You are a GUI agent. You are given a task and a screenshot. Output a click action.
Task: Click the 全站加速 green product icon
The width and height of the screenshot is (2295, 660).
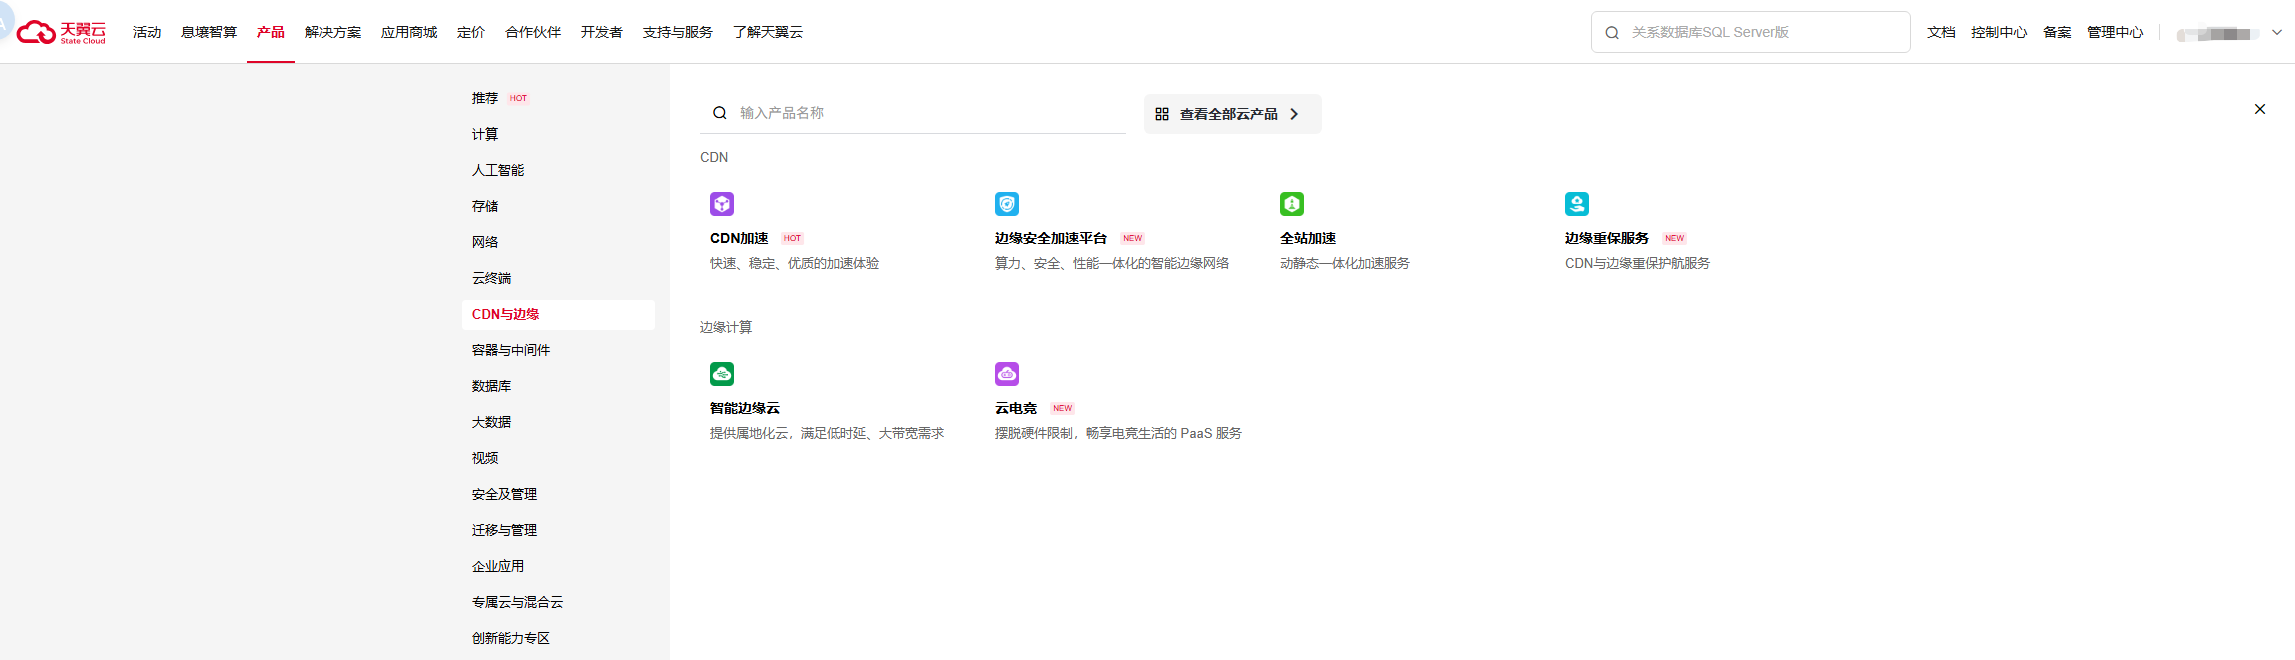pyautogui.click(x=1292, y=204)
